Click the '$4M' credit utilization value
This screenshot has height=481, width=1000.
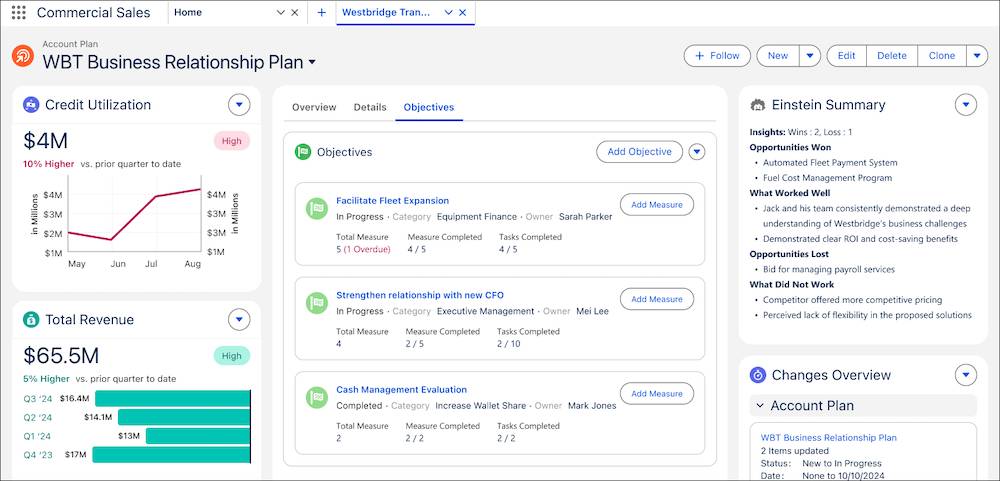45,141
